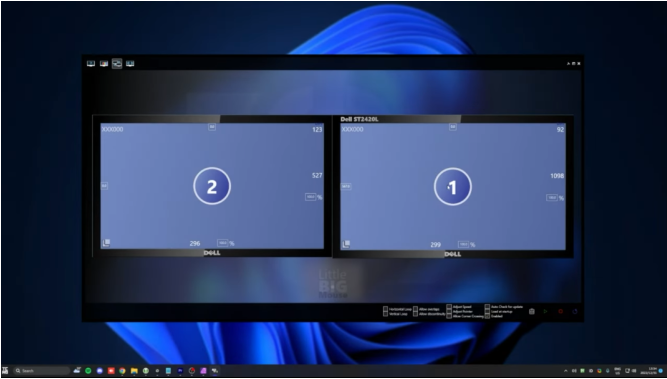Screen dimensions: 667x379
Task: Open the Chrome icon in the taskbar
Action: click(x=122, y=371)
